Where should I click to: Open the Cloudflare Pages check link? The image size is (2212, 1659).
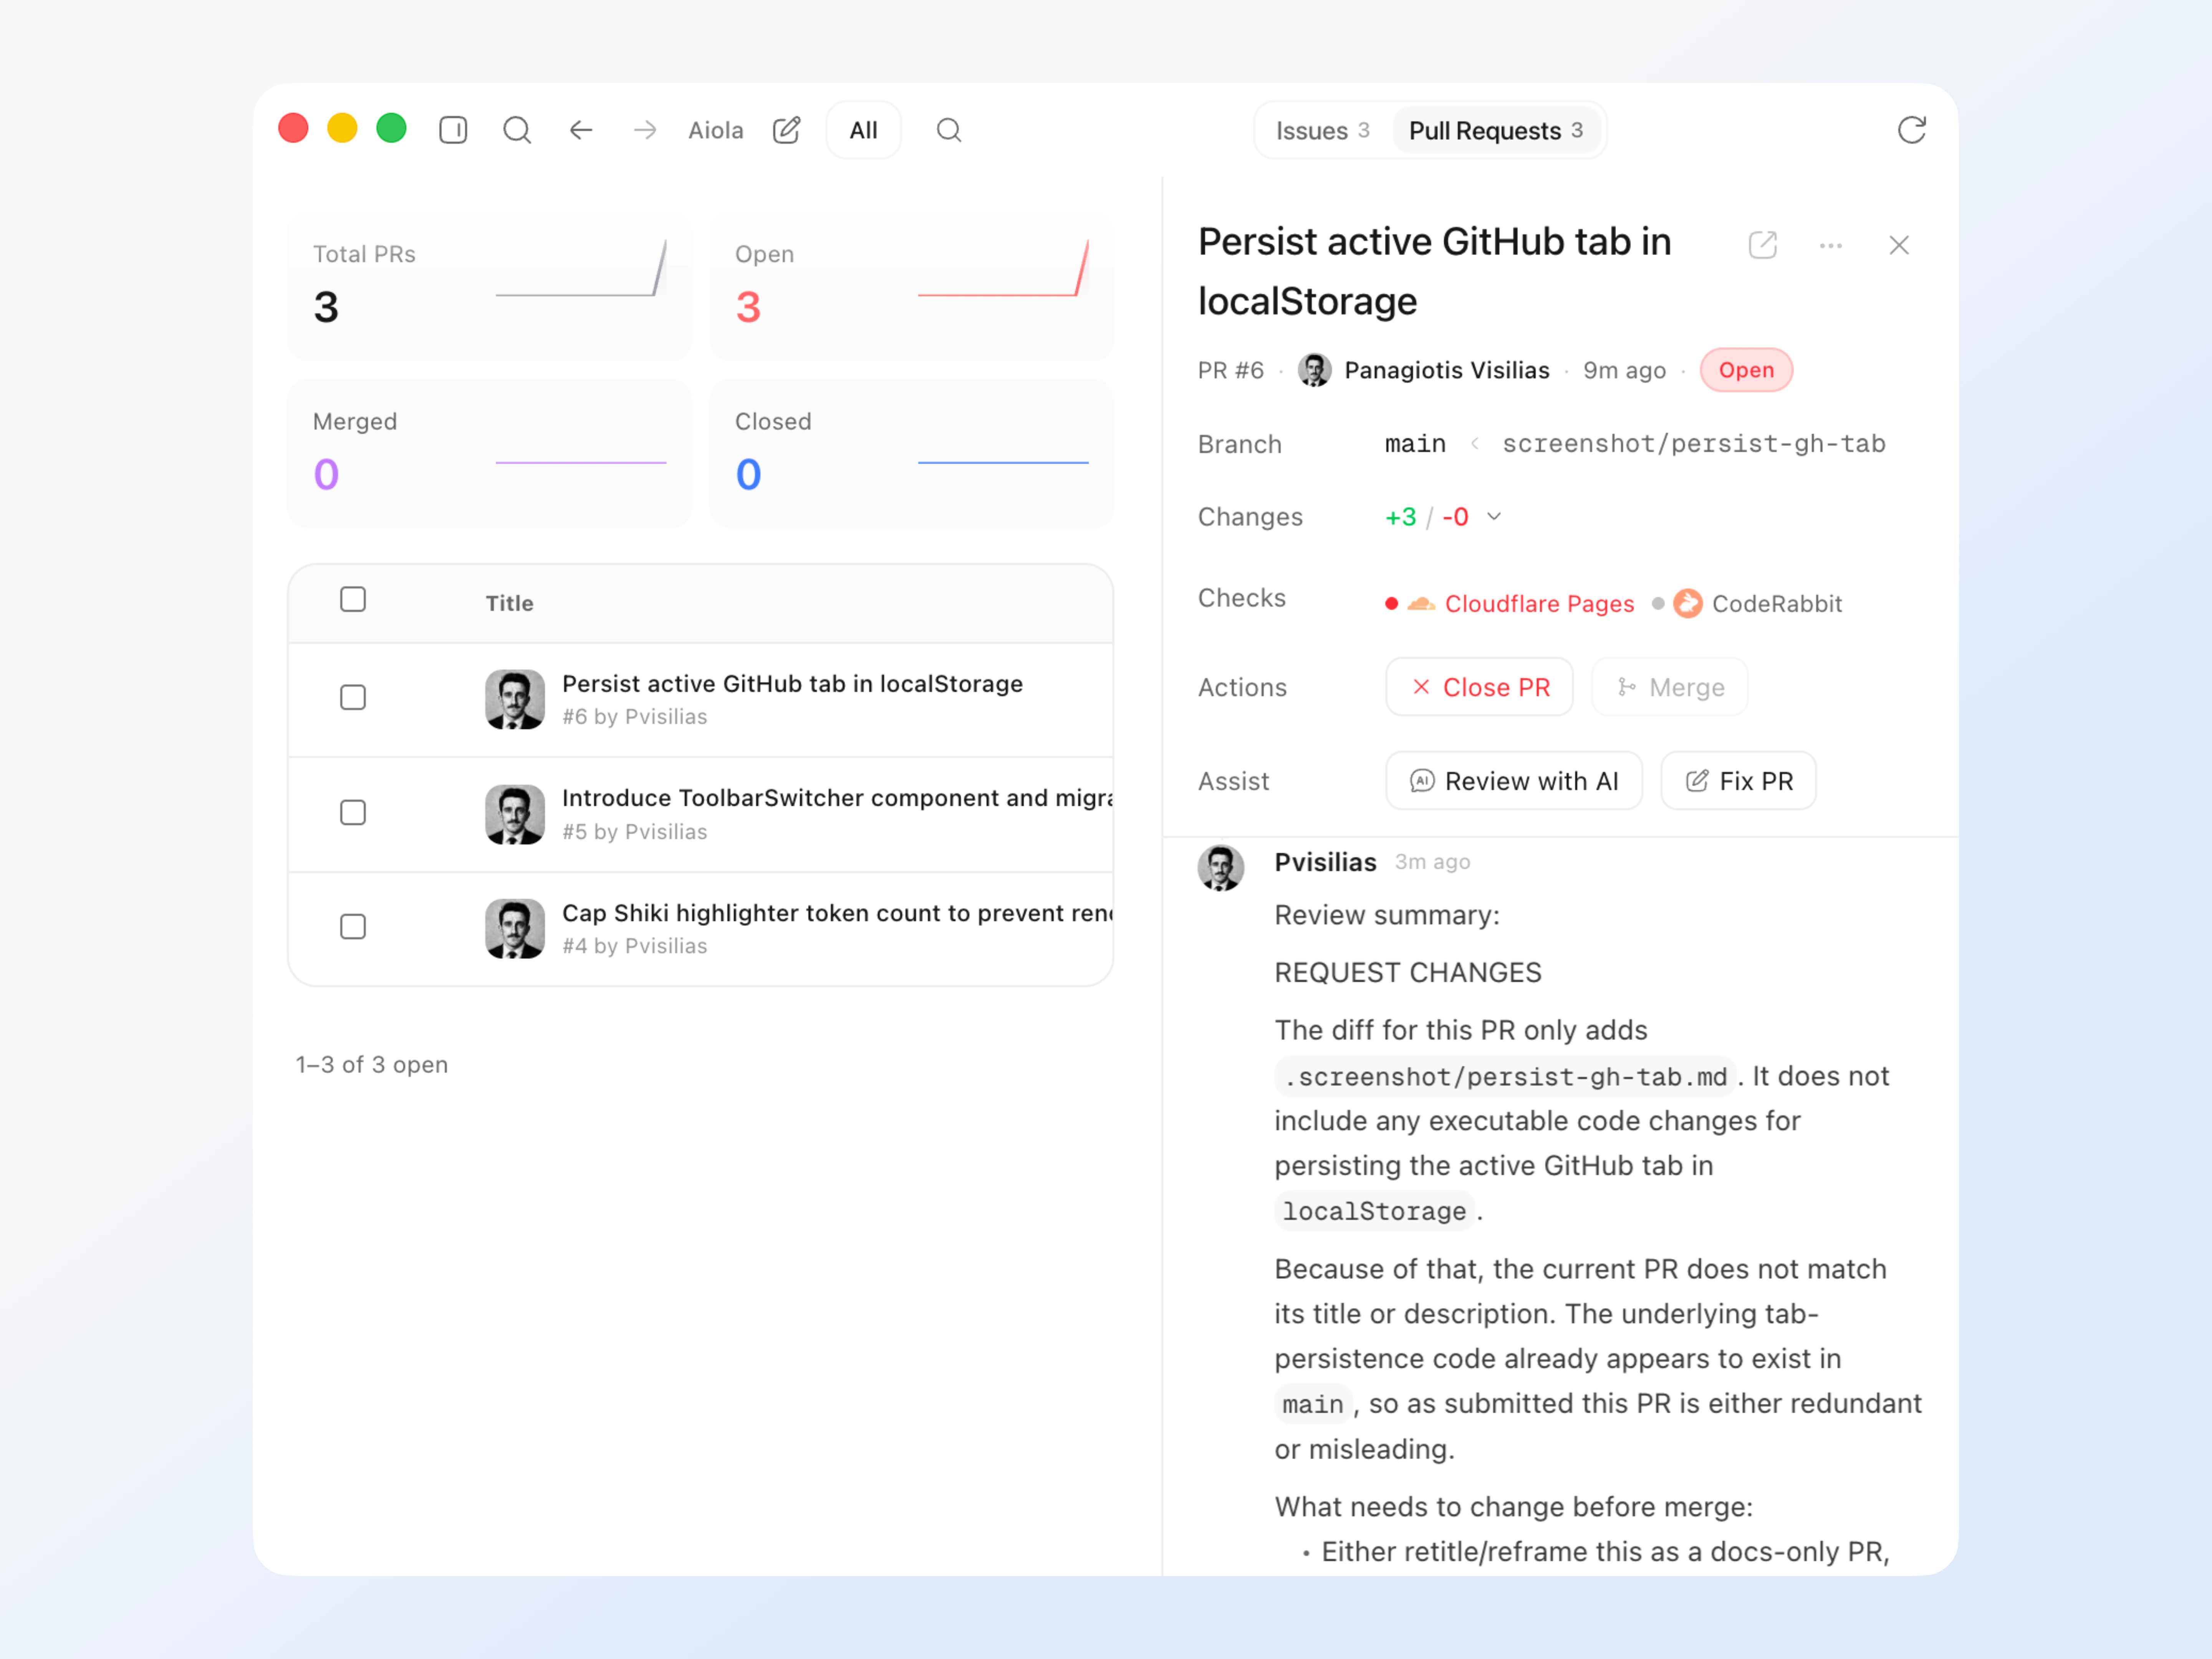pos(1539,604)
